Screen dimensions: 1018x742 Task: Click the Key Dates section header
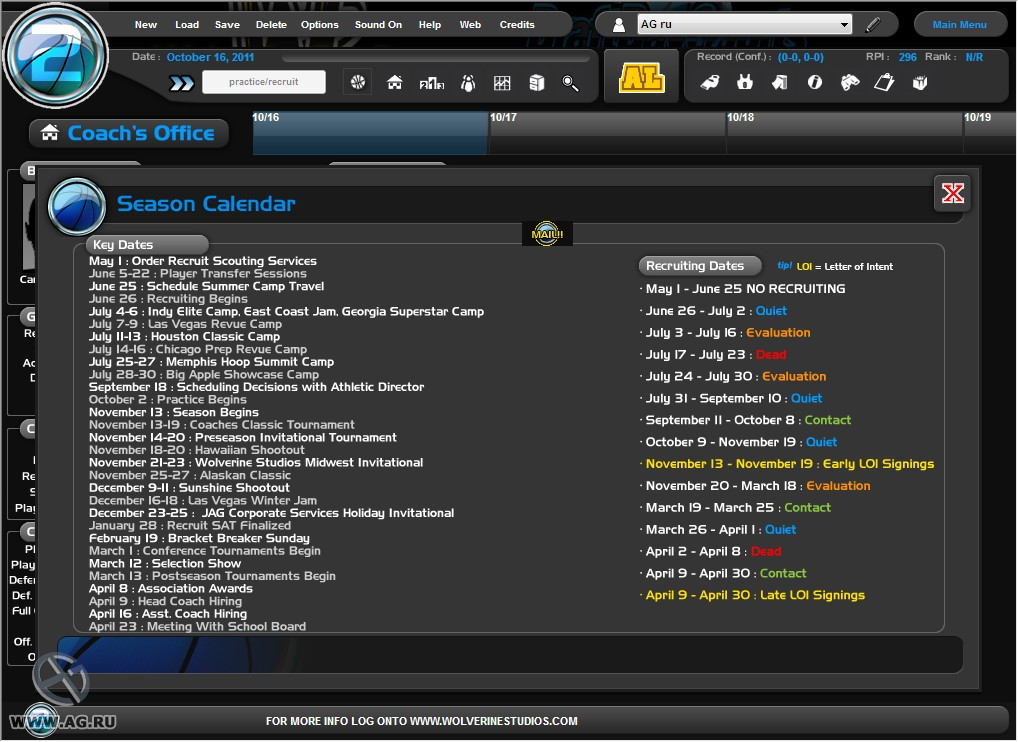(x=147, y=245)
